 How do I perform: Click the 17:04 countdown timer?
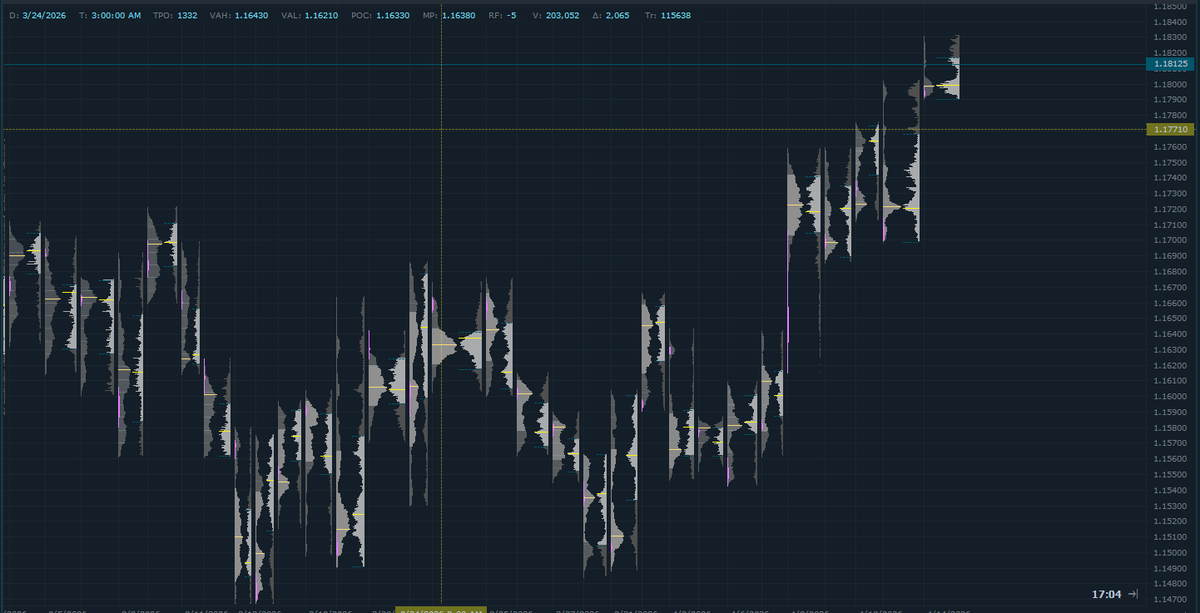click(1105, 594)
